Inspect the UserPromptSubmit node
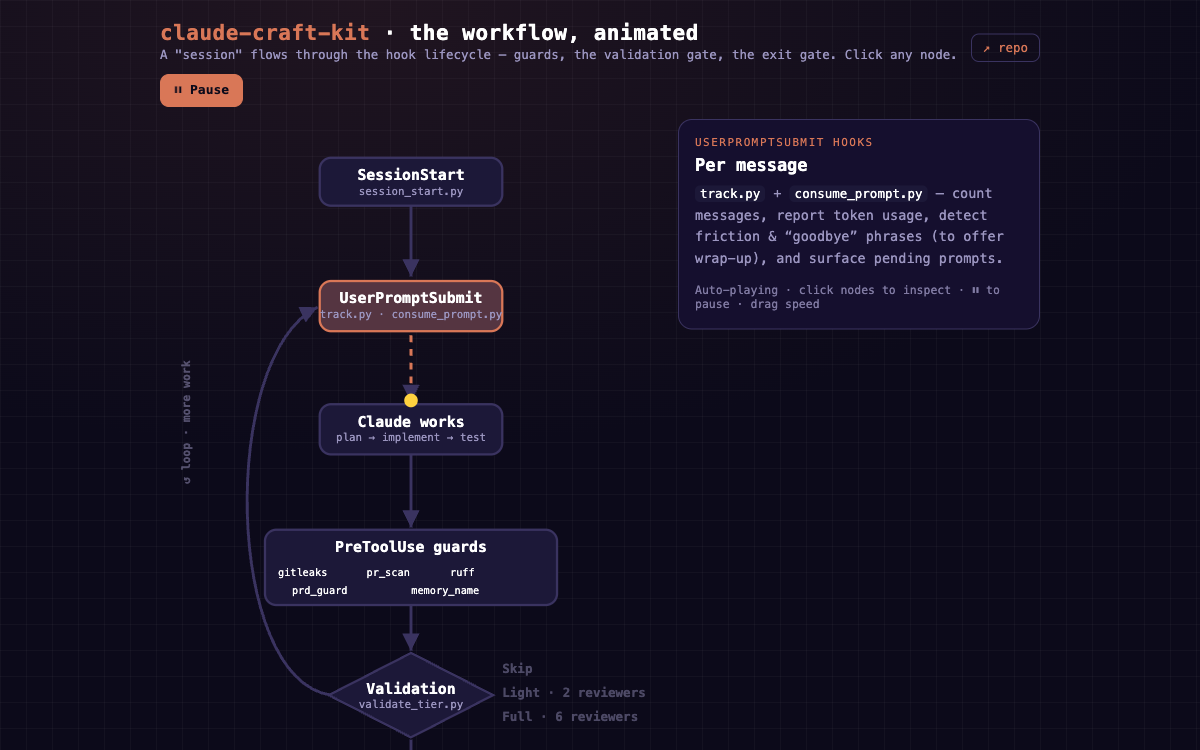 (x=411, y=305)
